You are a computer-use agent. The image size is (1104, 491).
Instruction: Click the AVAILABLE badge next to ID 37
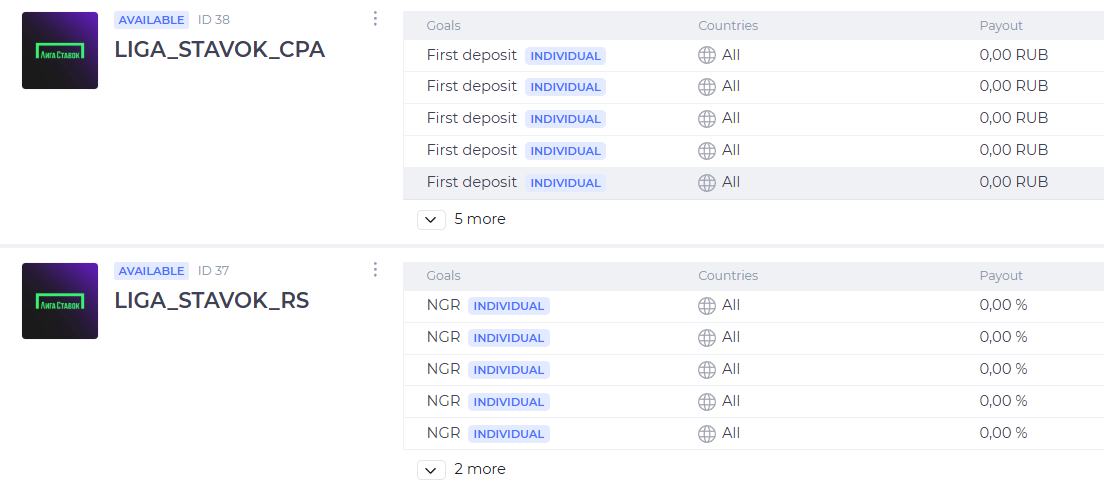(x=151, y=271)
